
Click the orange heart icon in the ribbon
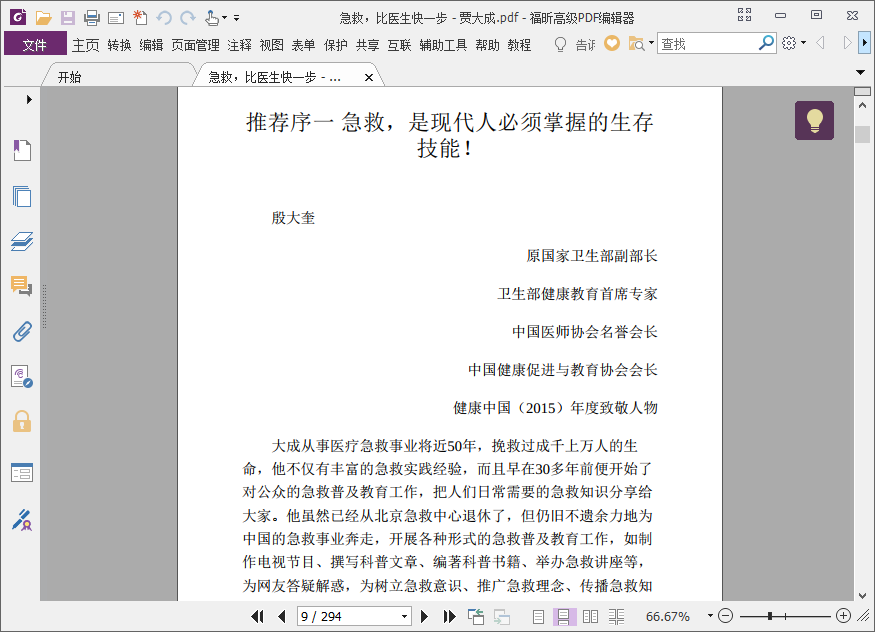click(612, 43)
